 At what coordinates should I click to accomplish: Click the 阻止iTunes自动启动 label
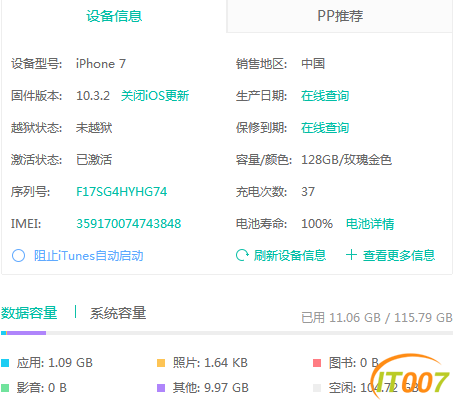coord(89,256)
